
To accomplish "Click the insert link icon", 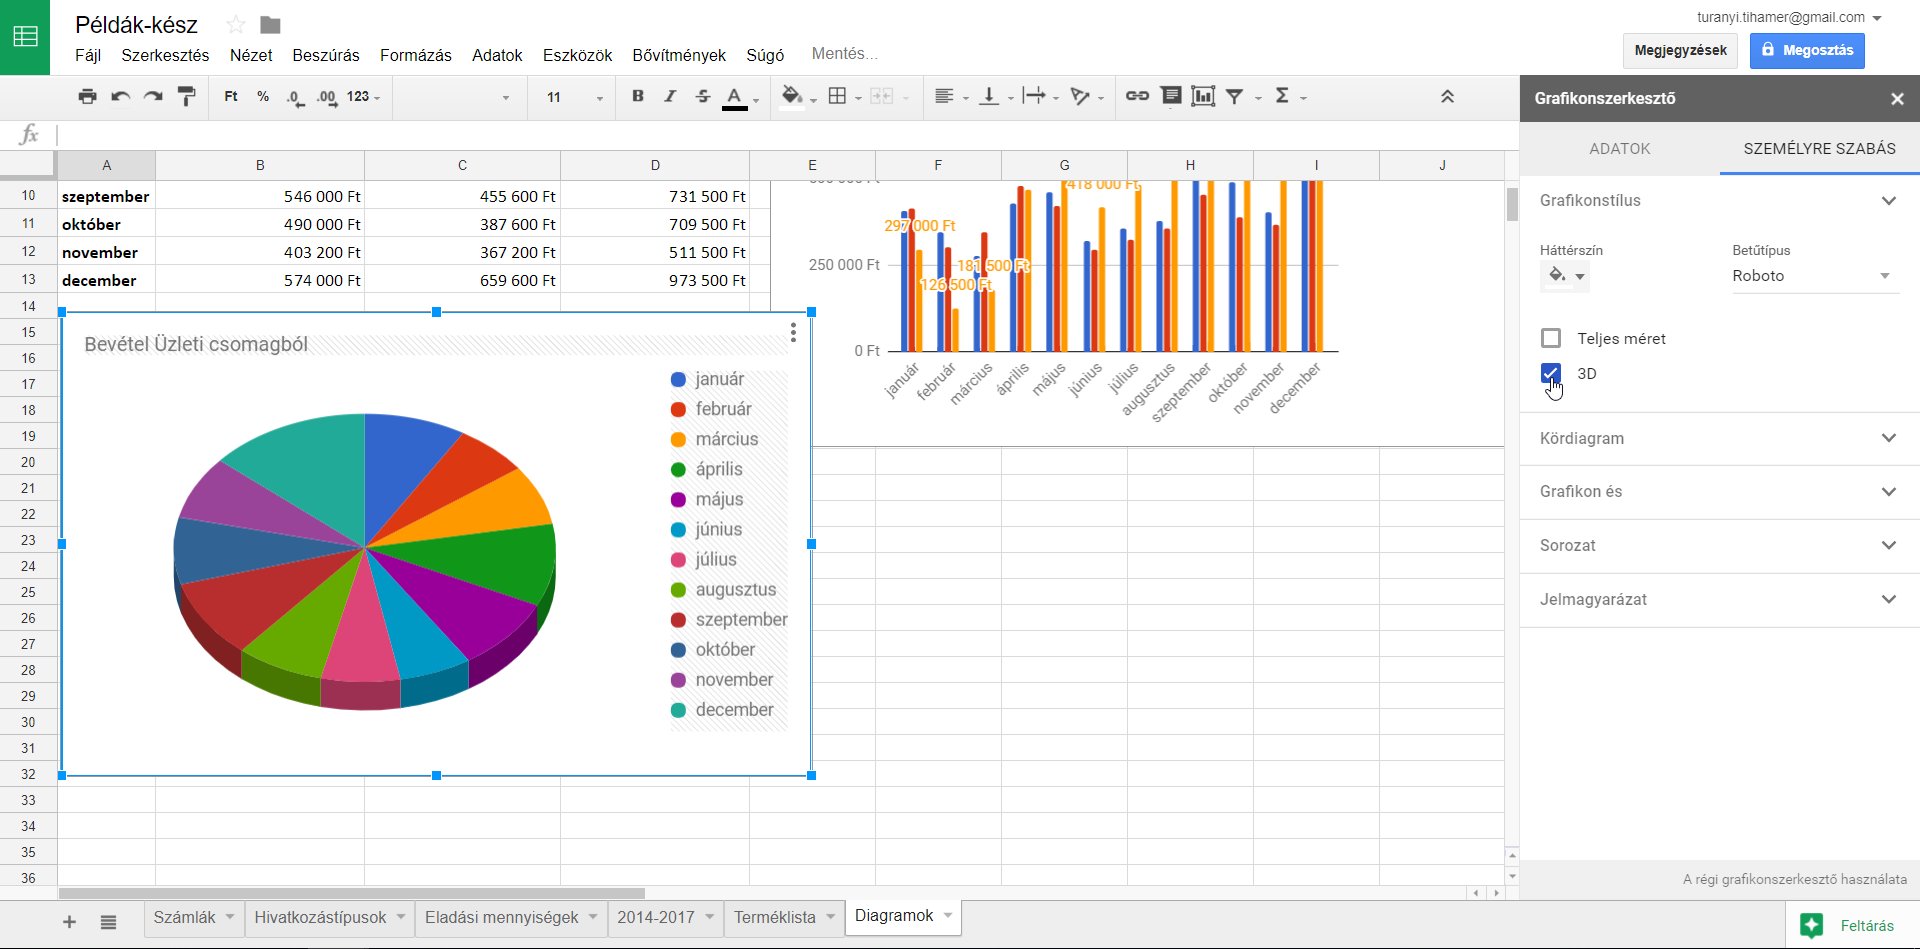I will [1137, 96].
